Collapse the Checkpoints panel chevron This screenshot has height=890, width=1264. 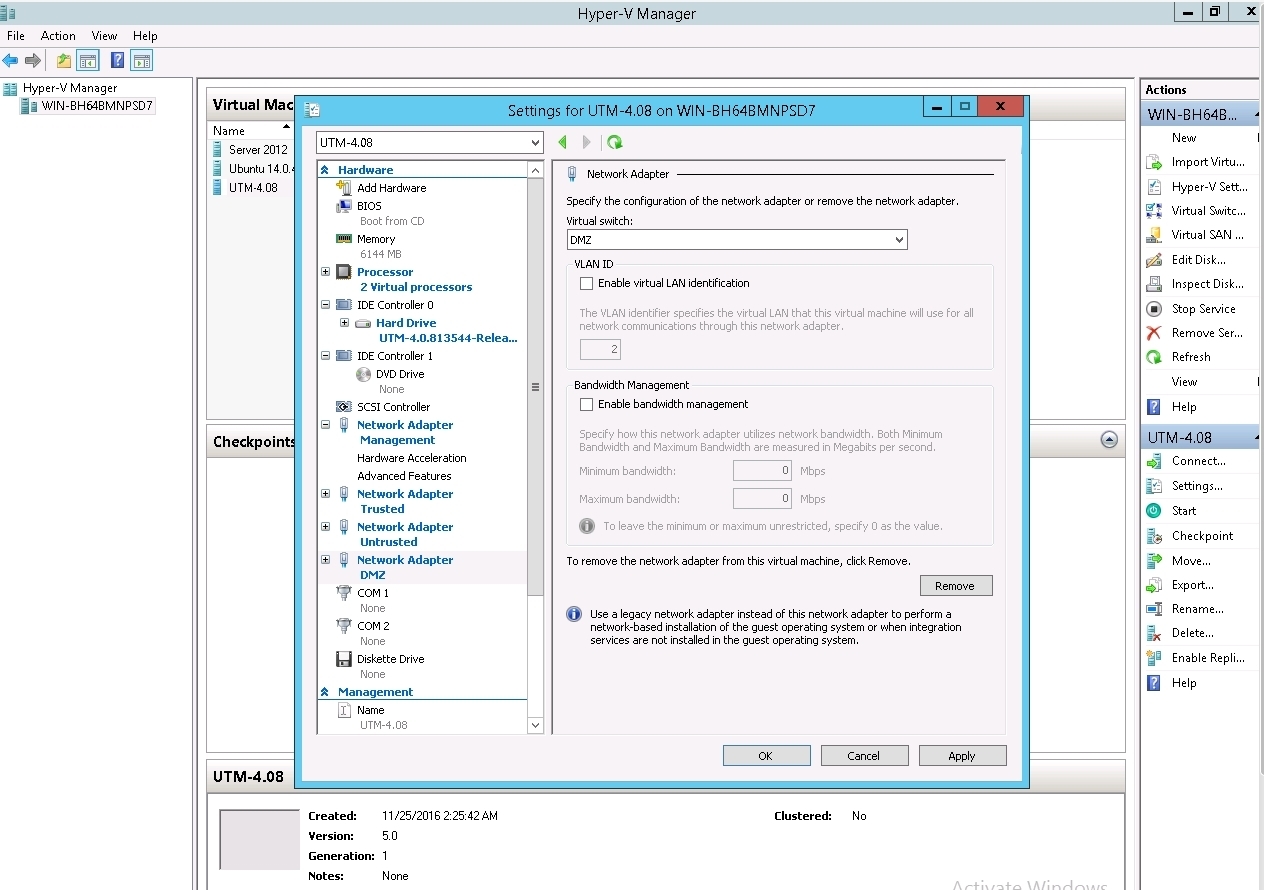click(1109, 440)
